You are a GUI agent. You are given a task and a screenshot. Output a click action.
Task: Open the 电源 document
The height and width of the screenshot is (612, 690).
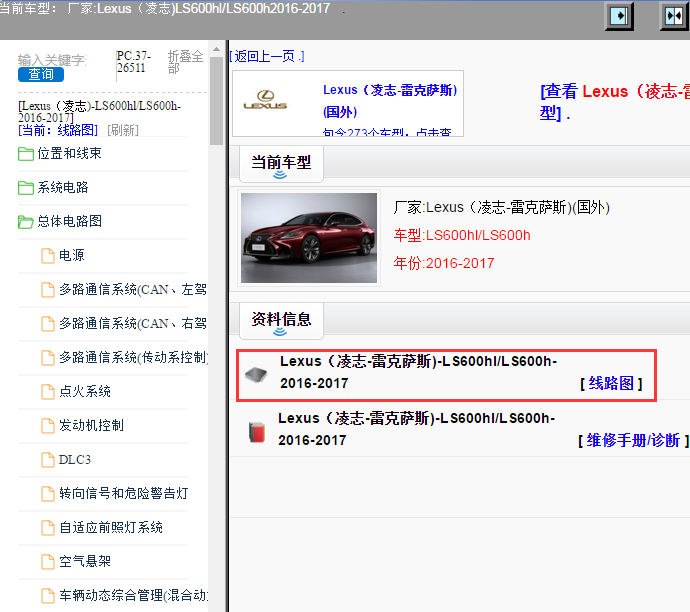point(72,255)
